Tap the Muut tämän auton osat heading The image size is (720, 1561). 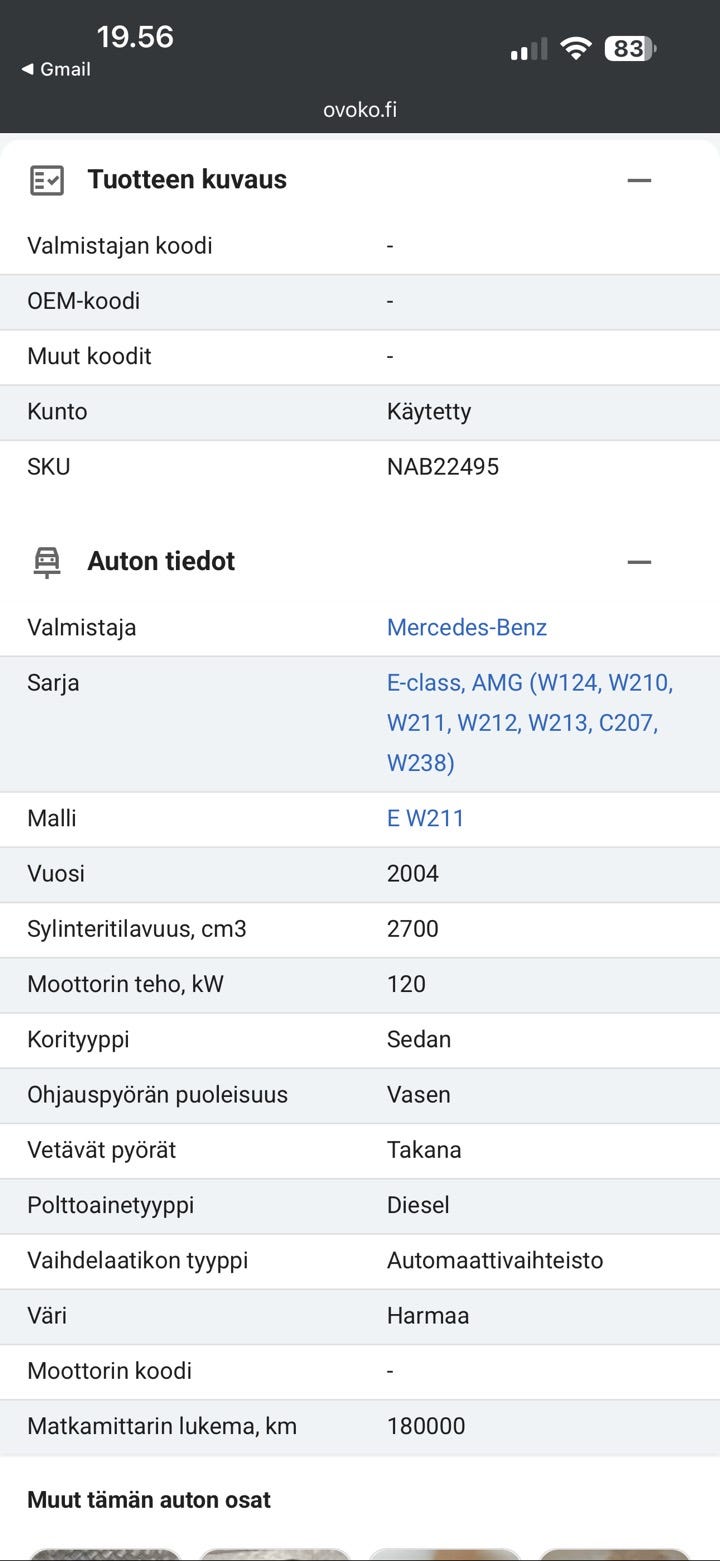149,1500
